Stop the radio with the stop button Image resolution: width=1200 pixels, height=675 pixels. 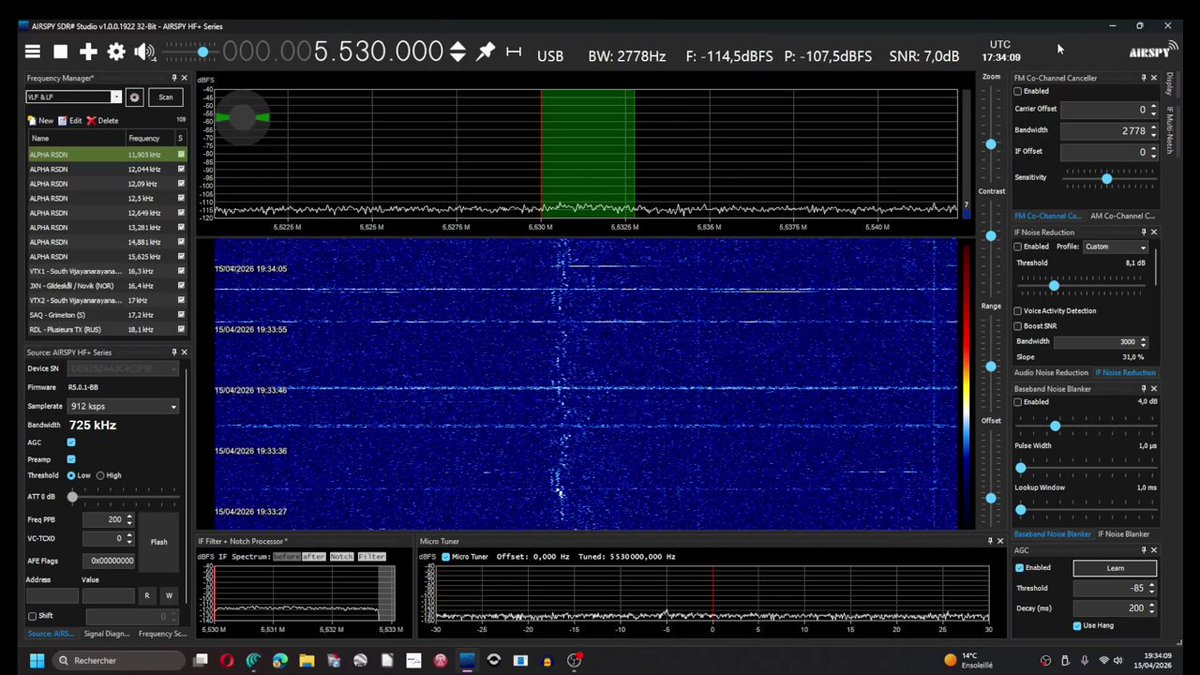coord(61,51)
